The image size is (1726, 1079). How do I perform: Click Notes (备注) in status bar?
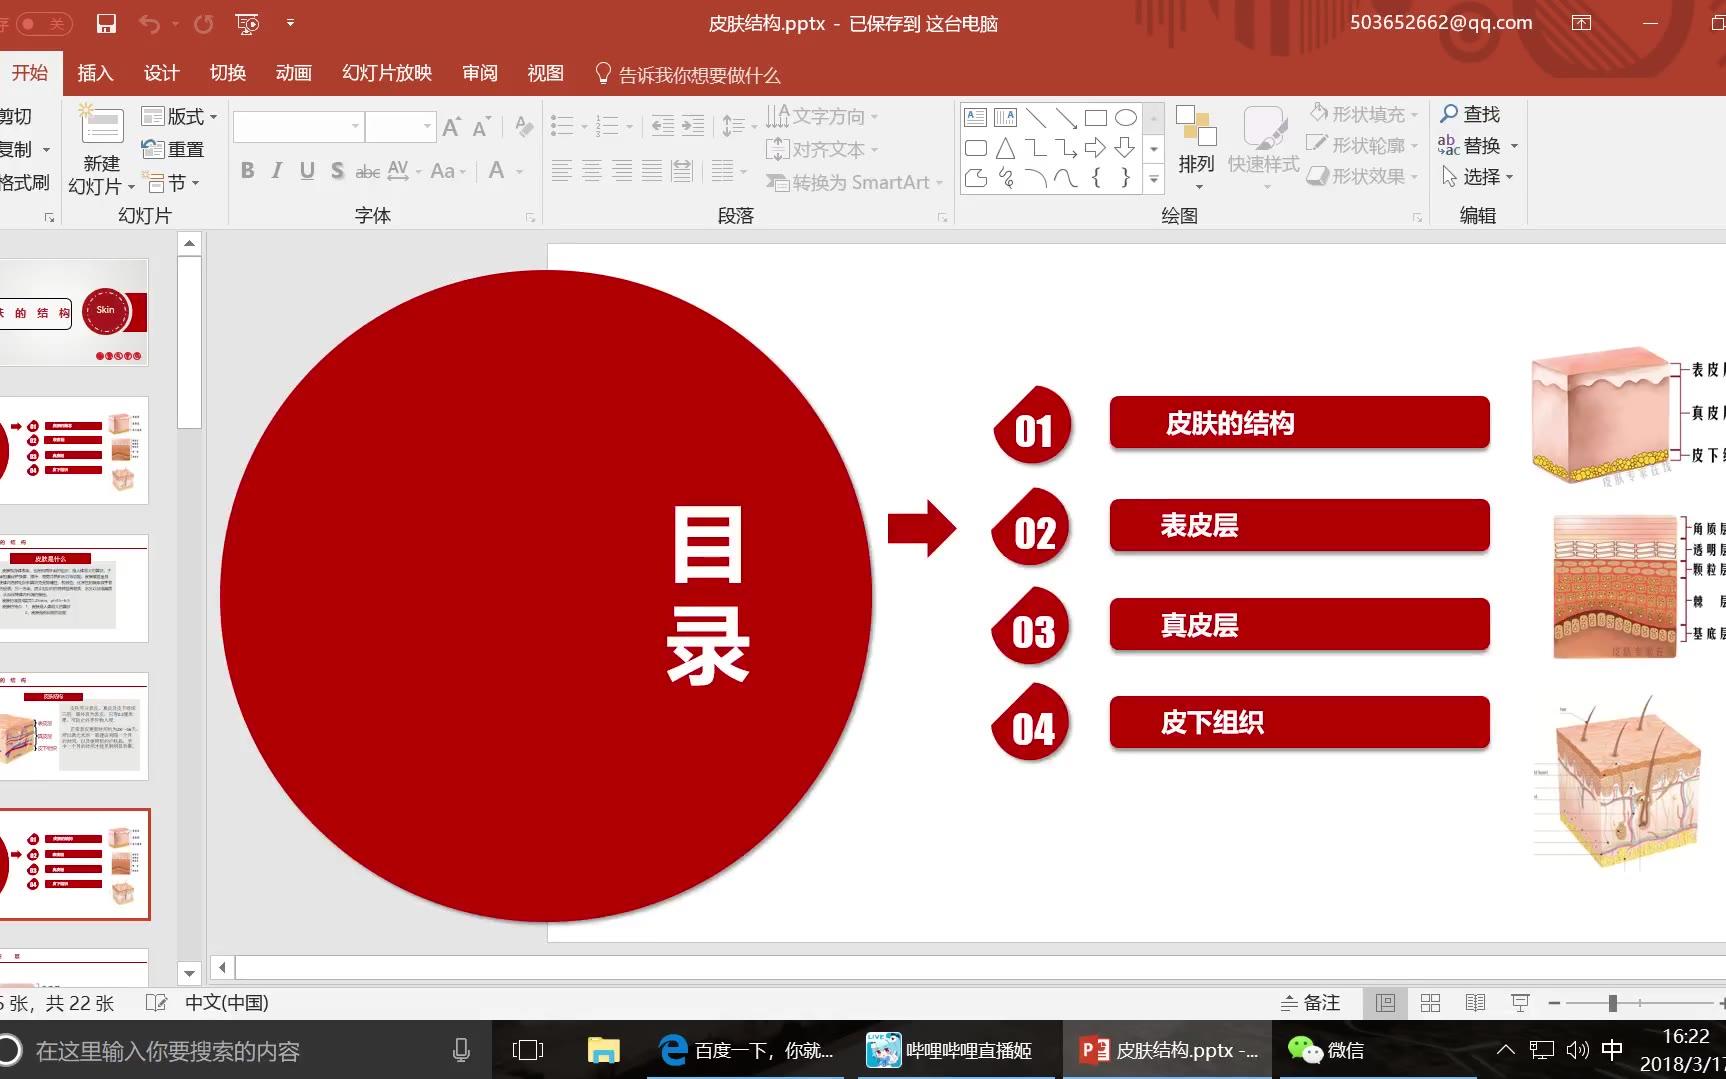coord(1310,1003)
